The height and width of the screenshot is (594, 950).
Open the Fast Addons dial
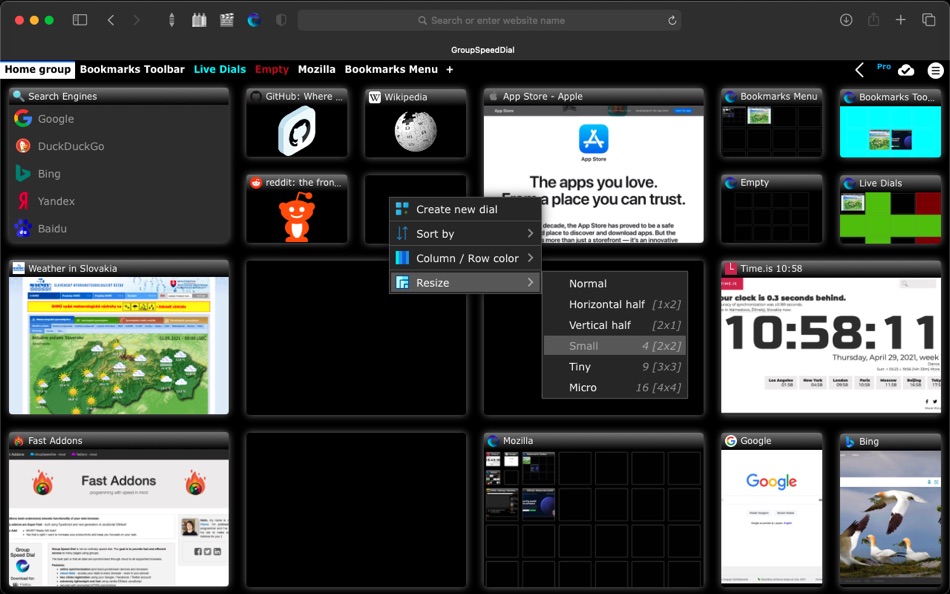point(119,510)
